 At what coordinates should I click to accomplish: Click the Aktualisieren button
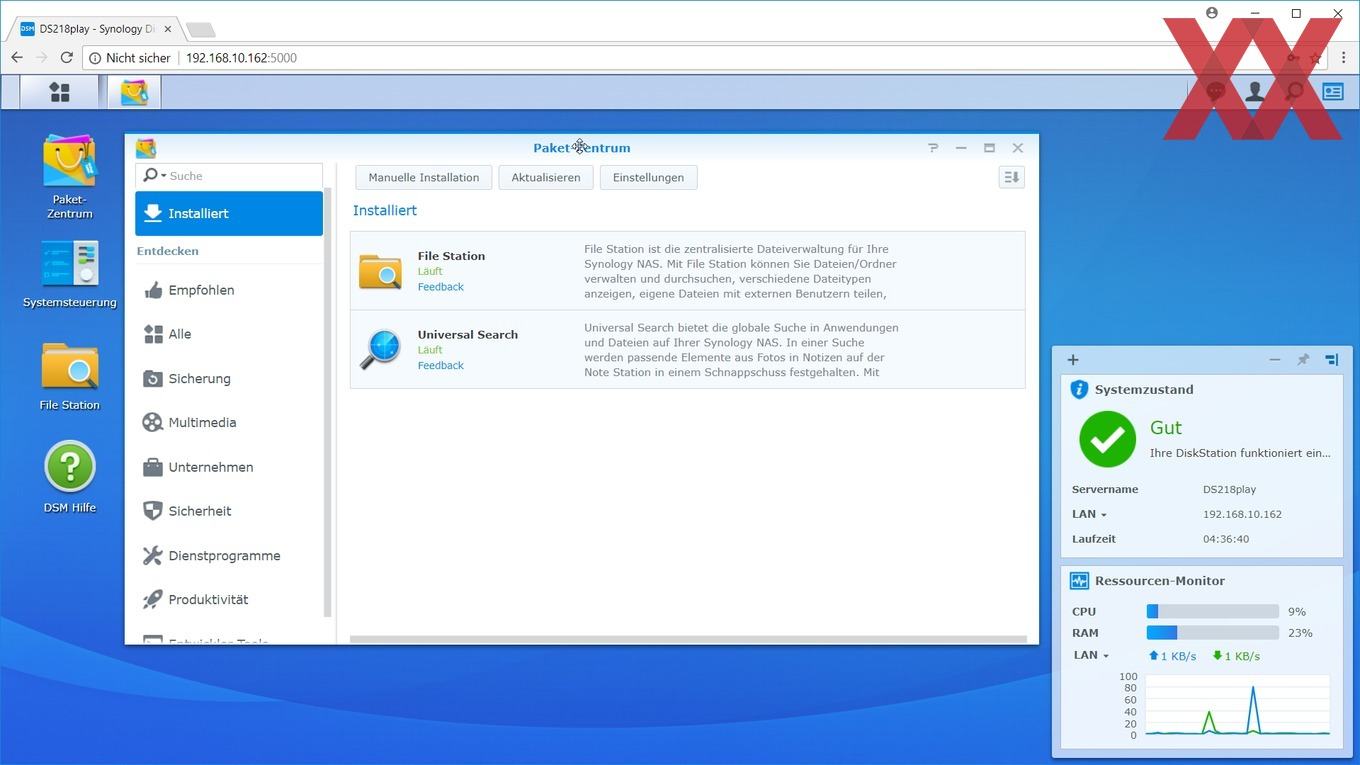pyautogui.click(x=546, y=177)
